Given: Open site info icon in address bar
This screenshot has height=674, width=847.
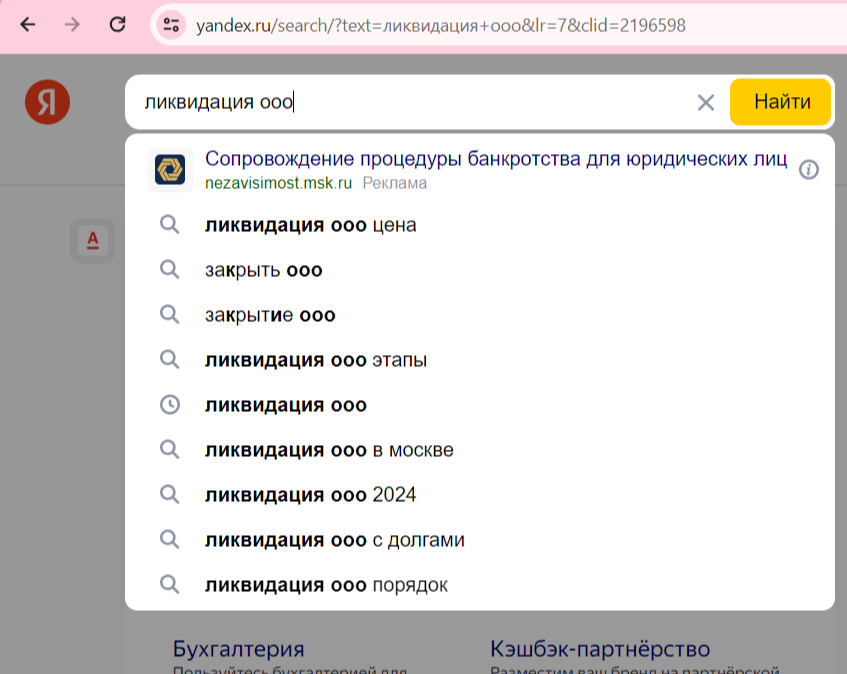Looking at the screenshot, I should pos(171,25).
